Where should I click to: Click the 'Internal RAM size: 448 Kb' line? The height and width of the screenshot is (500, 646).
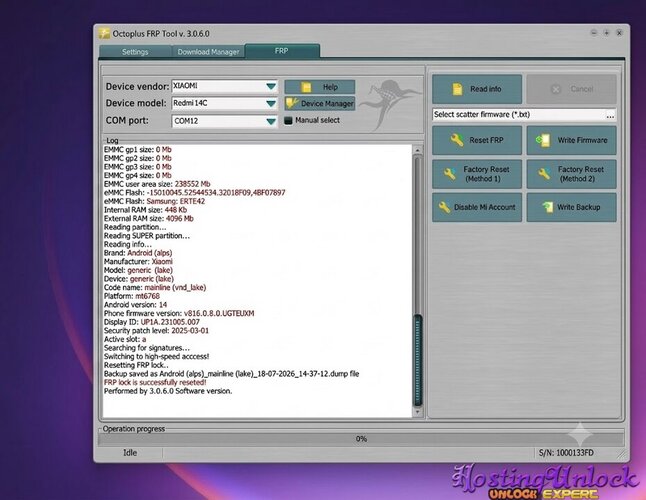point(145,210)
